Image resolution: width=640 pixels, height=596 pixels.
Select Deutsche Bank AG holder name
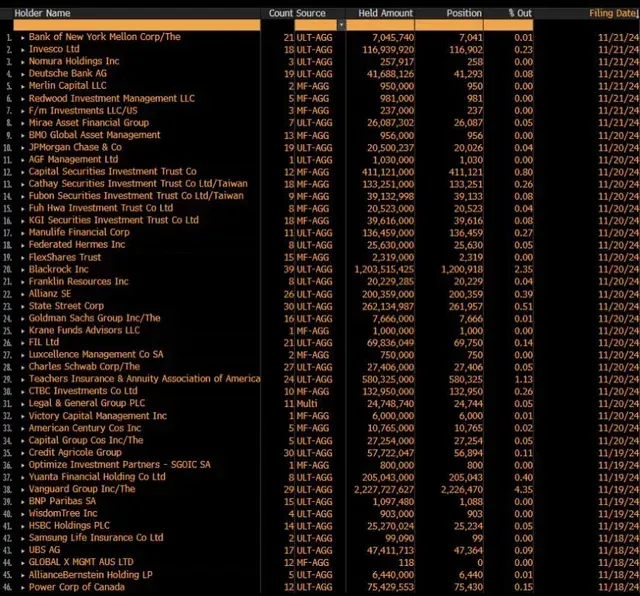68,73
